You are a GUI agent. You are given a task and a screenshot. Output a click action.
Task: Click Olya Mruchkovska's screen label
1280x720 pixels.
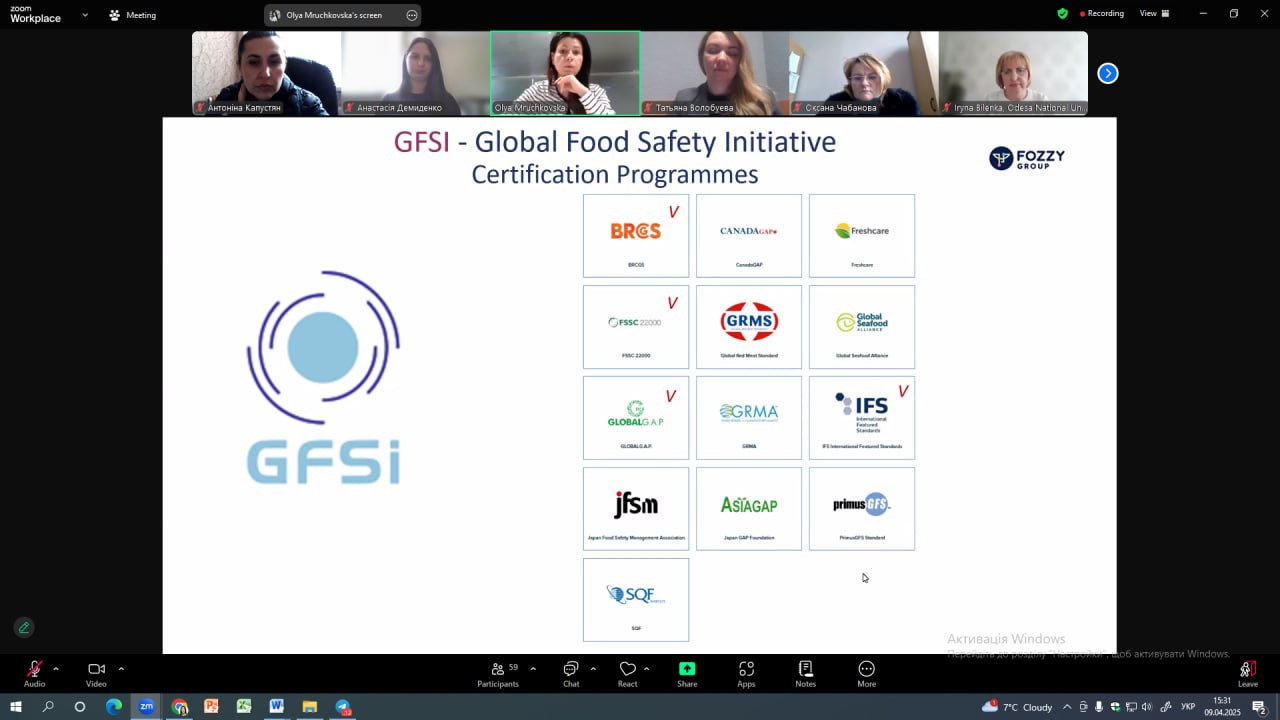click(334, 15)
